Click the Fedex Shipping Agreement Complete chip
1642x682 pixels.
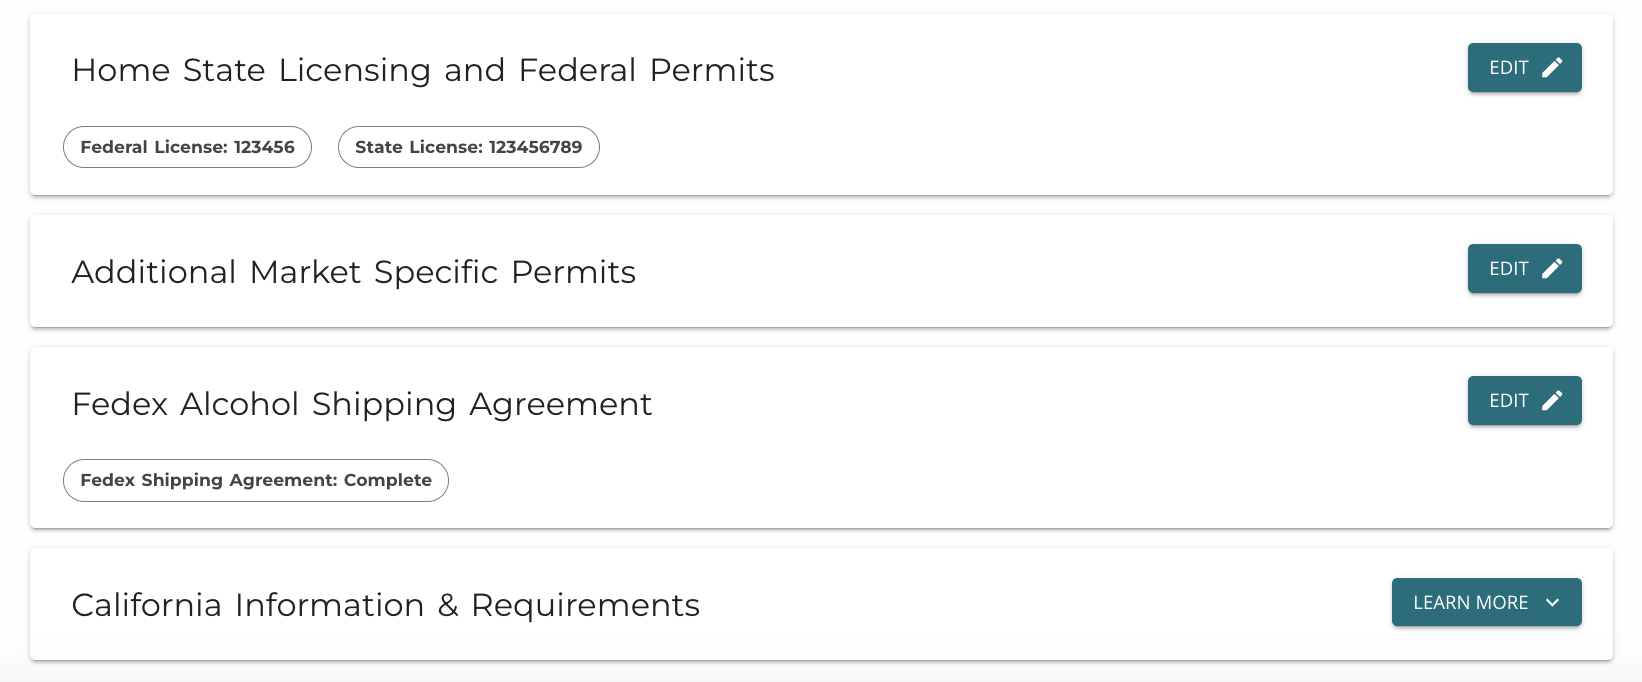(255, 480)
